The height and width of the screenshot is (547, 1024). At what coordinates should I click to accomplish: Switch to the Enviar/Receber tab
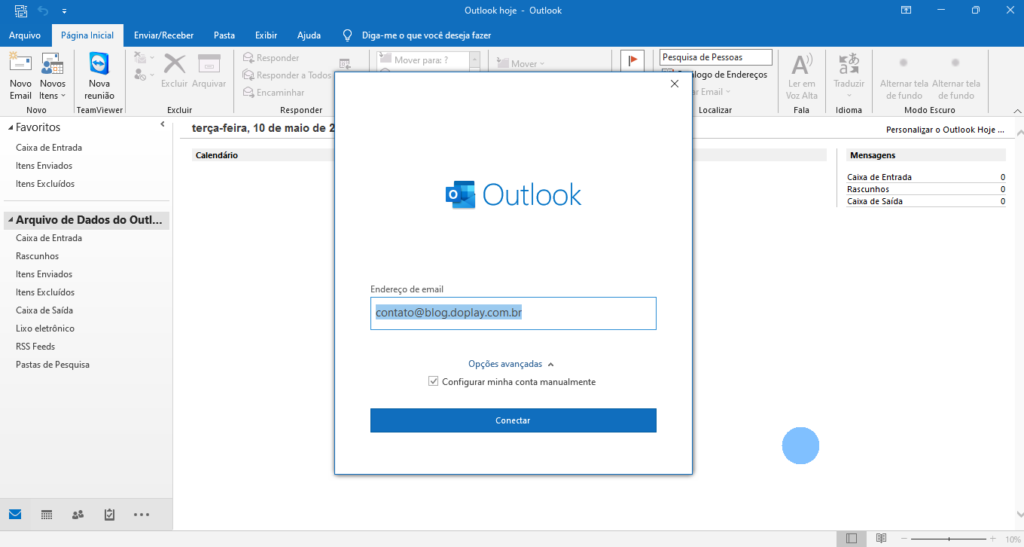(x=163, y=35)
